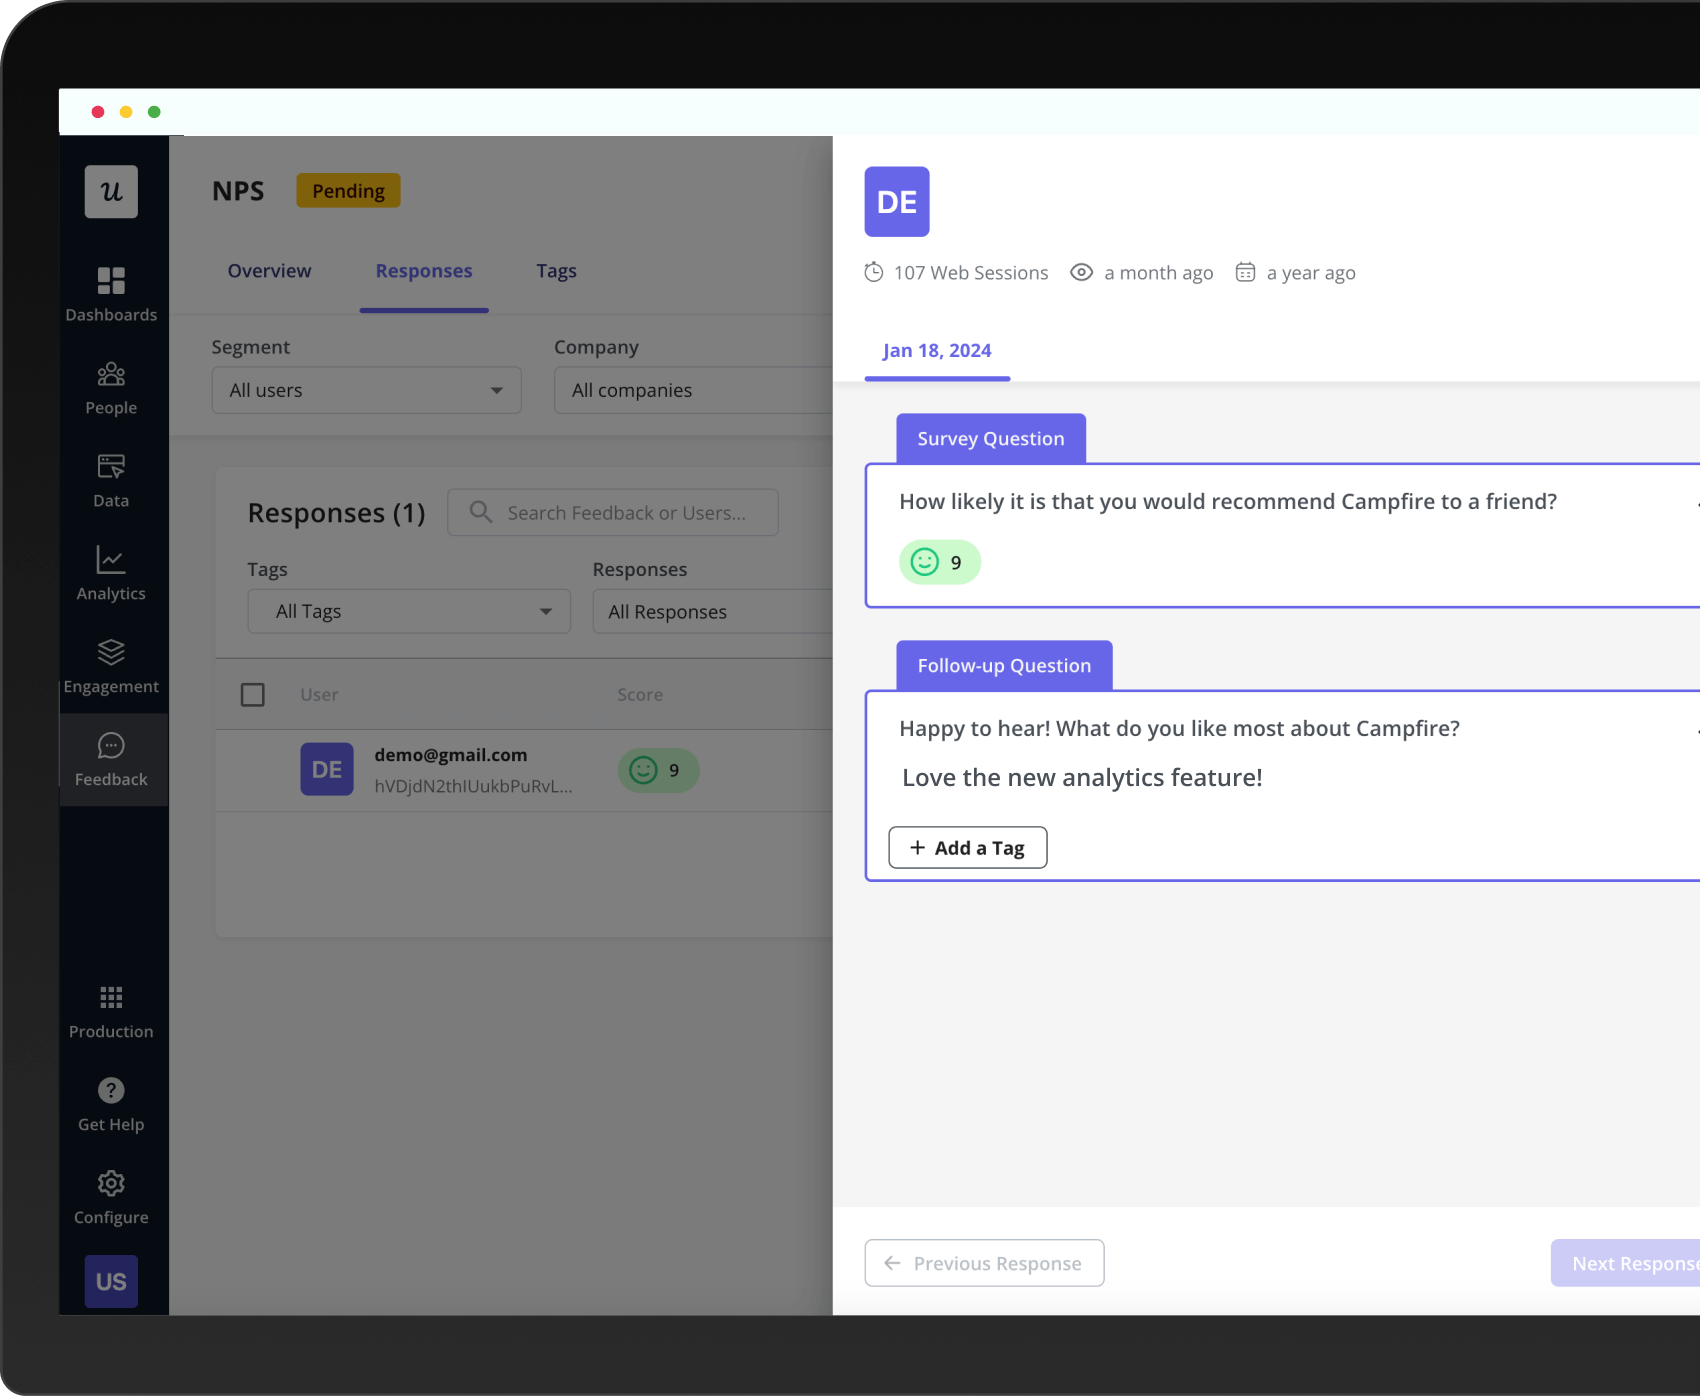This screenshot has height=1396, width=1700.
Task: Click the US user avatar in sidebar
Action: click(111, 1281)
